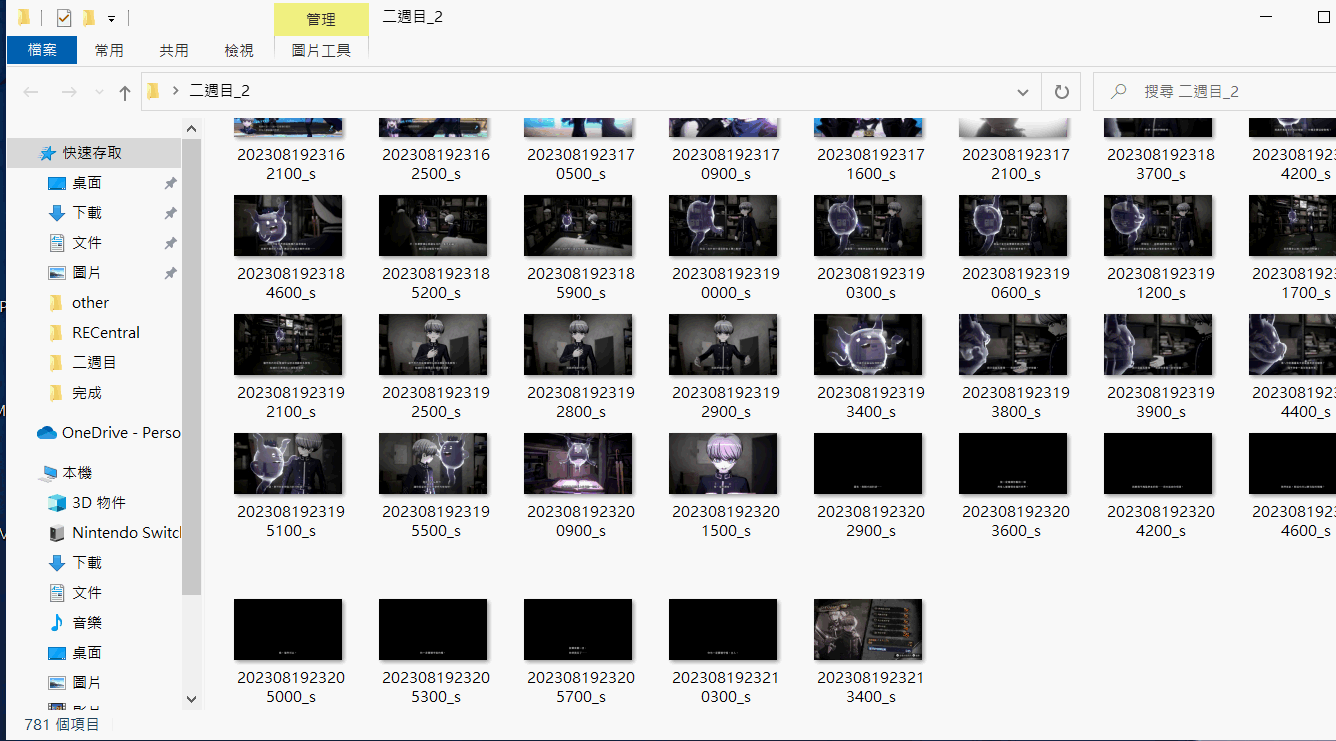Click file name 2023081923190600_s
The width and height of the screenshot is (1336, 741).
tap(1016, 283)
